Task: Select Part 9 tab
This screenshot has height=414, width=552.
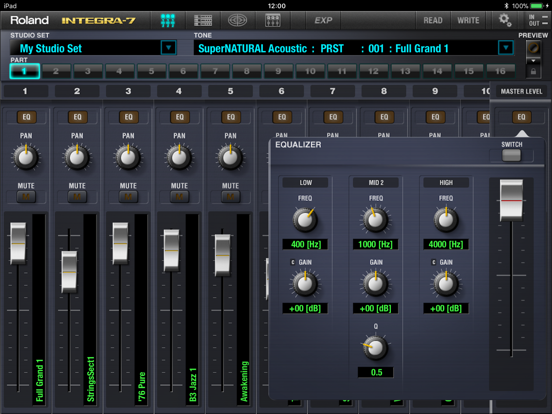Action: click(278, 71)
